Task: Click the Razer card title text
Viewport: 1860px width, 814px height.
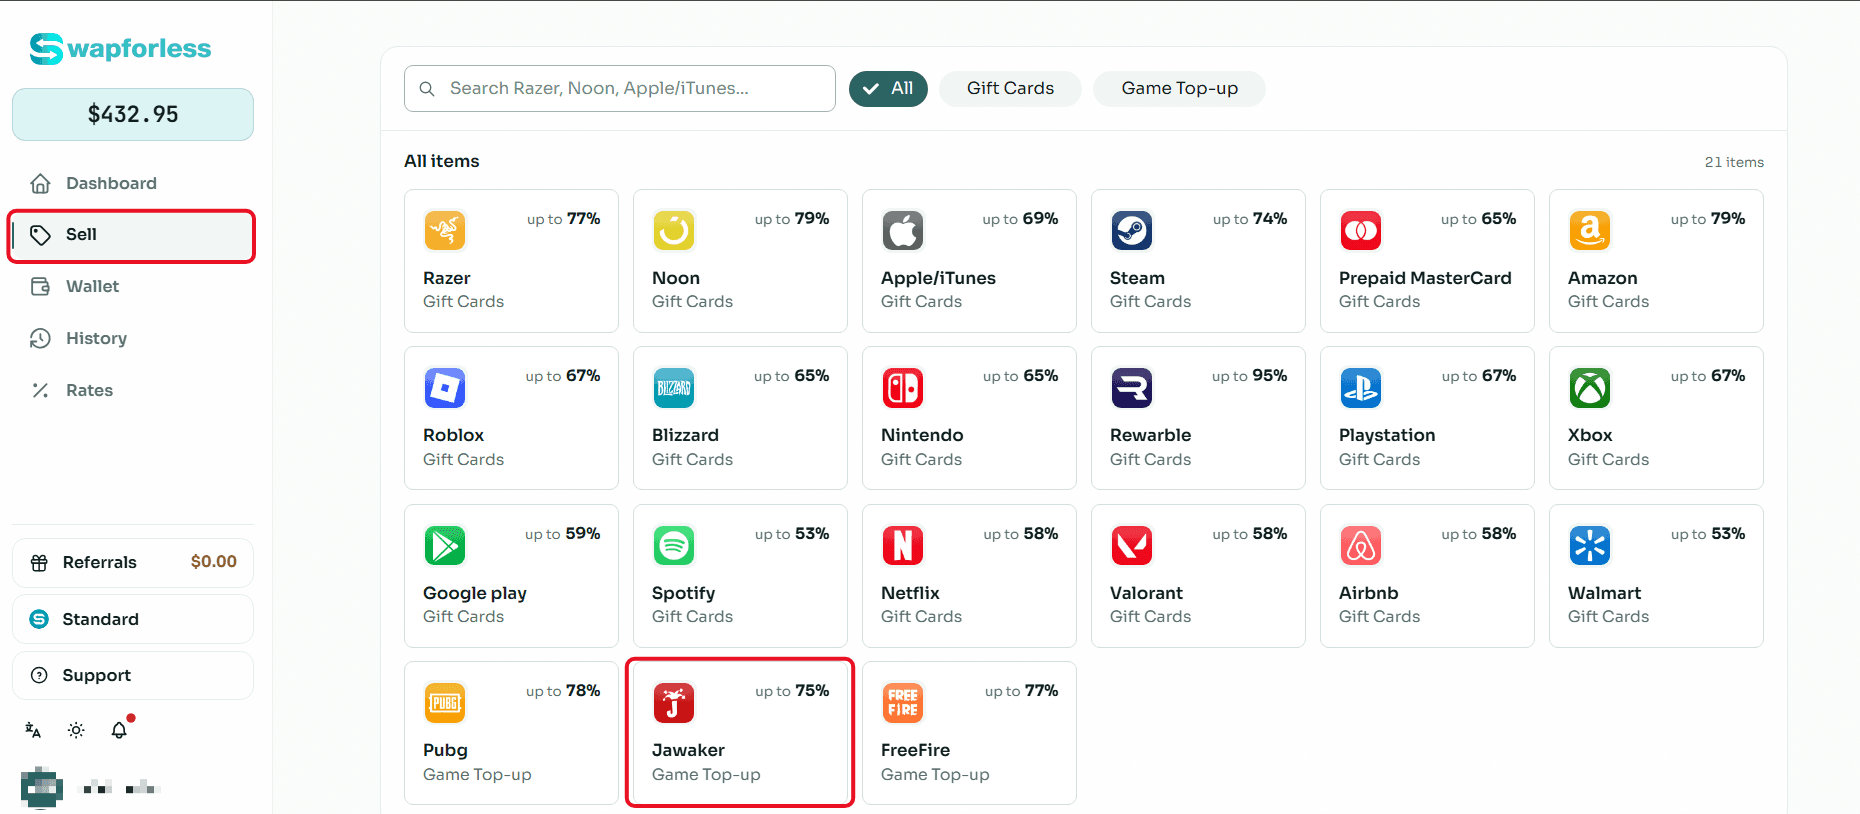Action: pos(446,278)
